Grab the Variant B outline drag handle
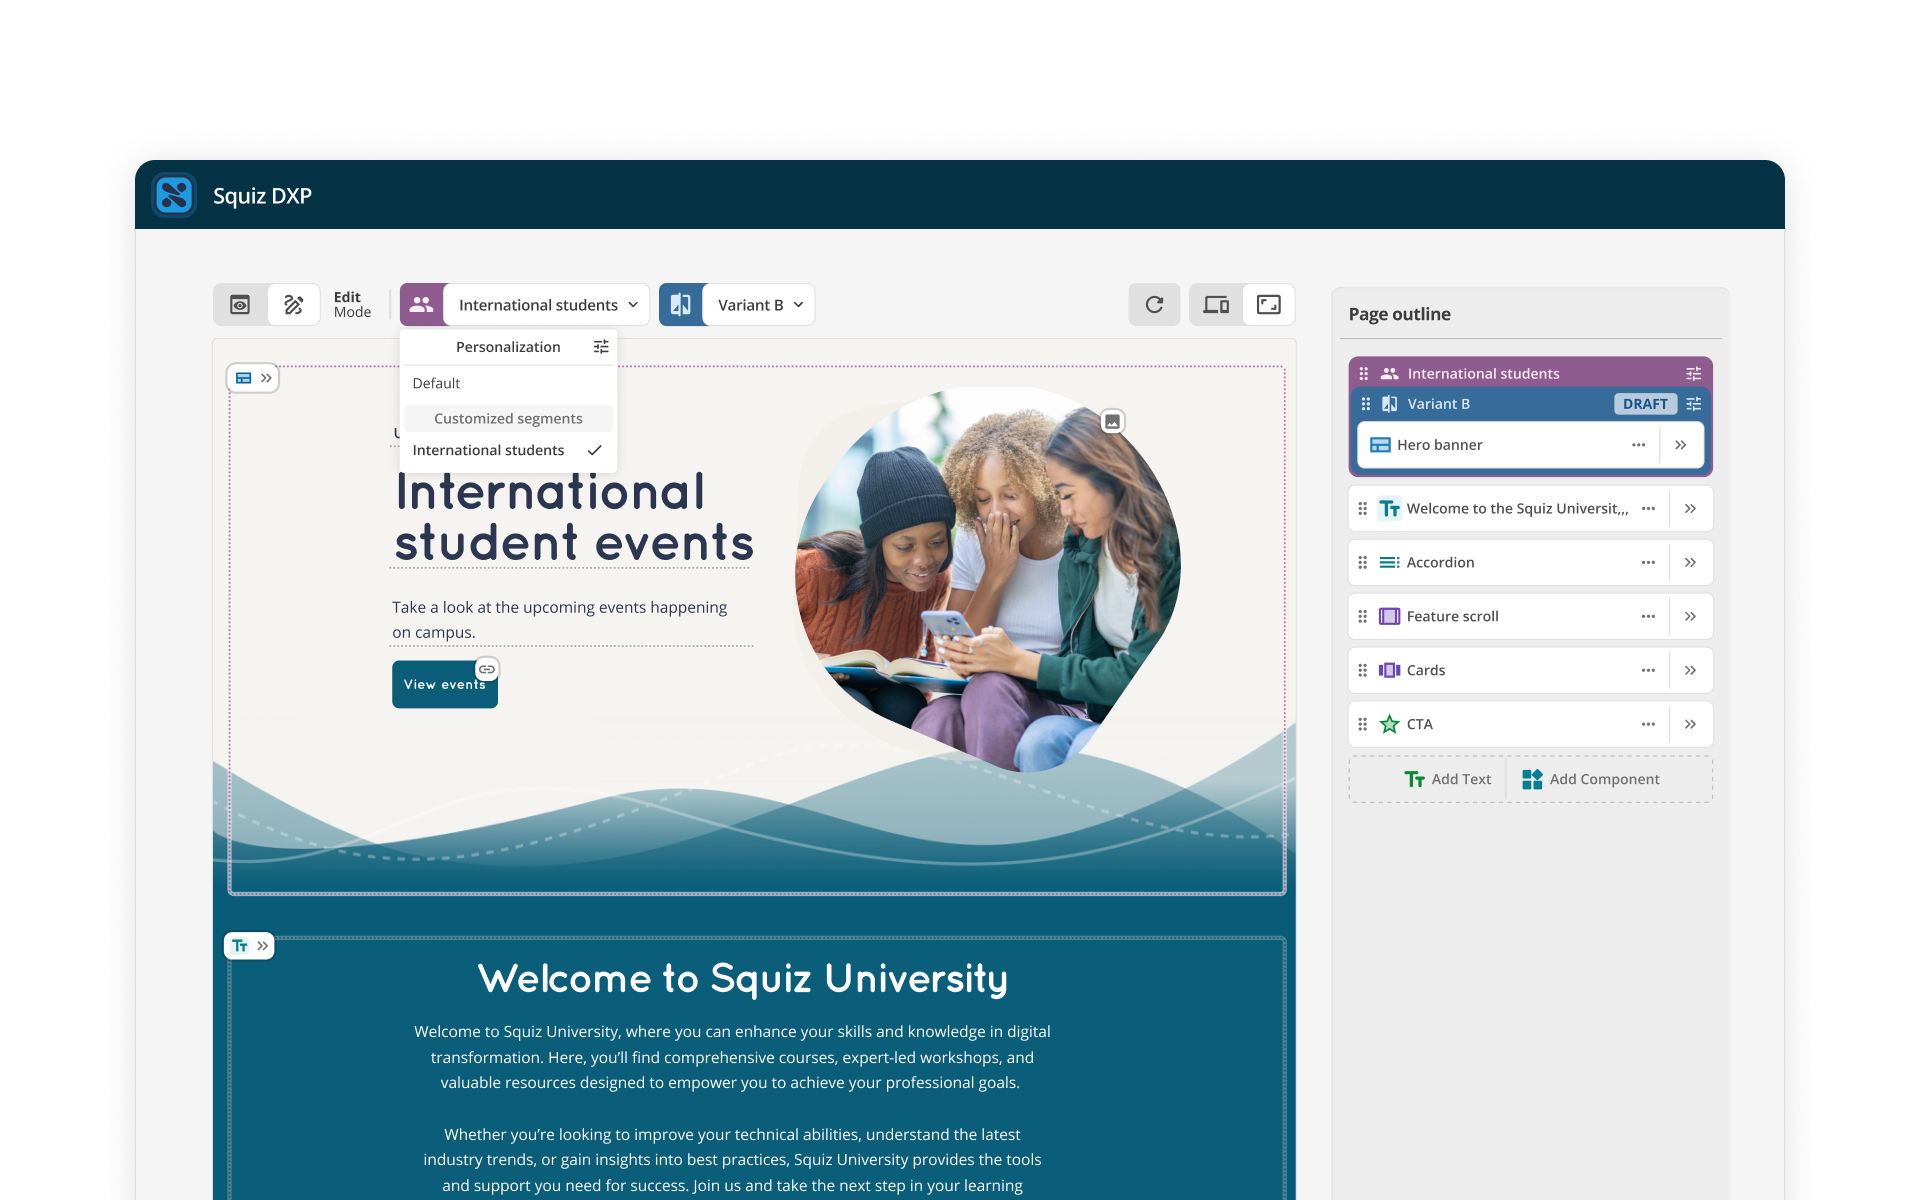 pos(1366,404)
